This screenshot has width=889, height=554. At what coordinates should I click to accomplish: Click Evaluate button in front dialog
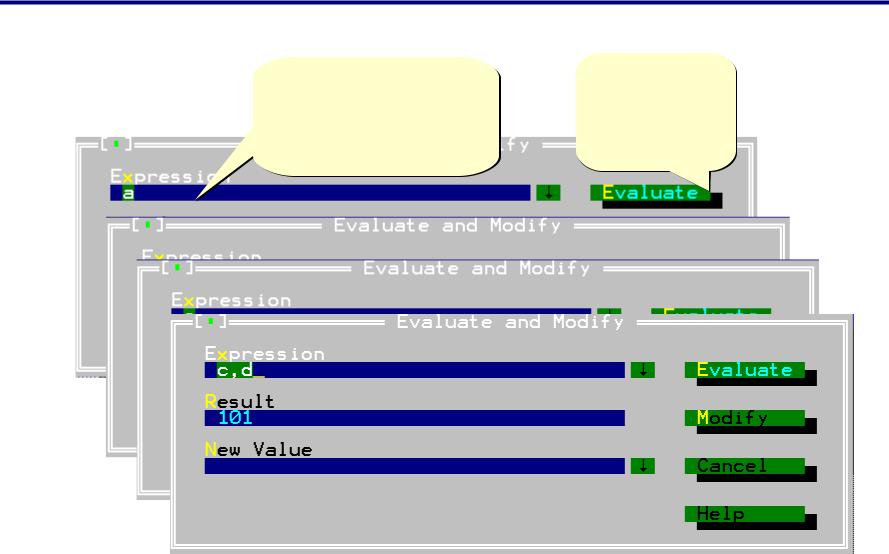[x=744, y=370]
